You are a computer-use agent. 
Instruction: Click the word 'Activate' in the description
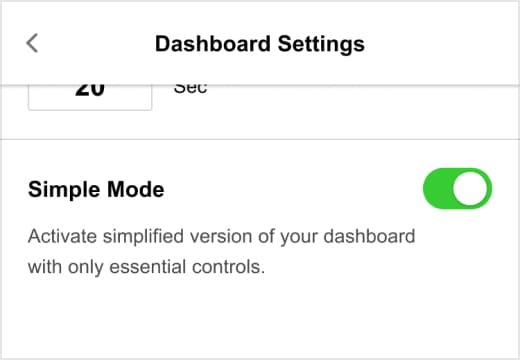click(x=62, y=236)
